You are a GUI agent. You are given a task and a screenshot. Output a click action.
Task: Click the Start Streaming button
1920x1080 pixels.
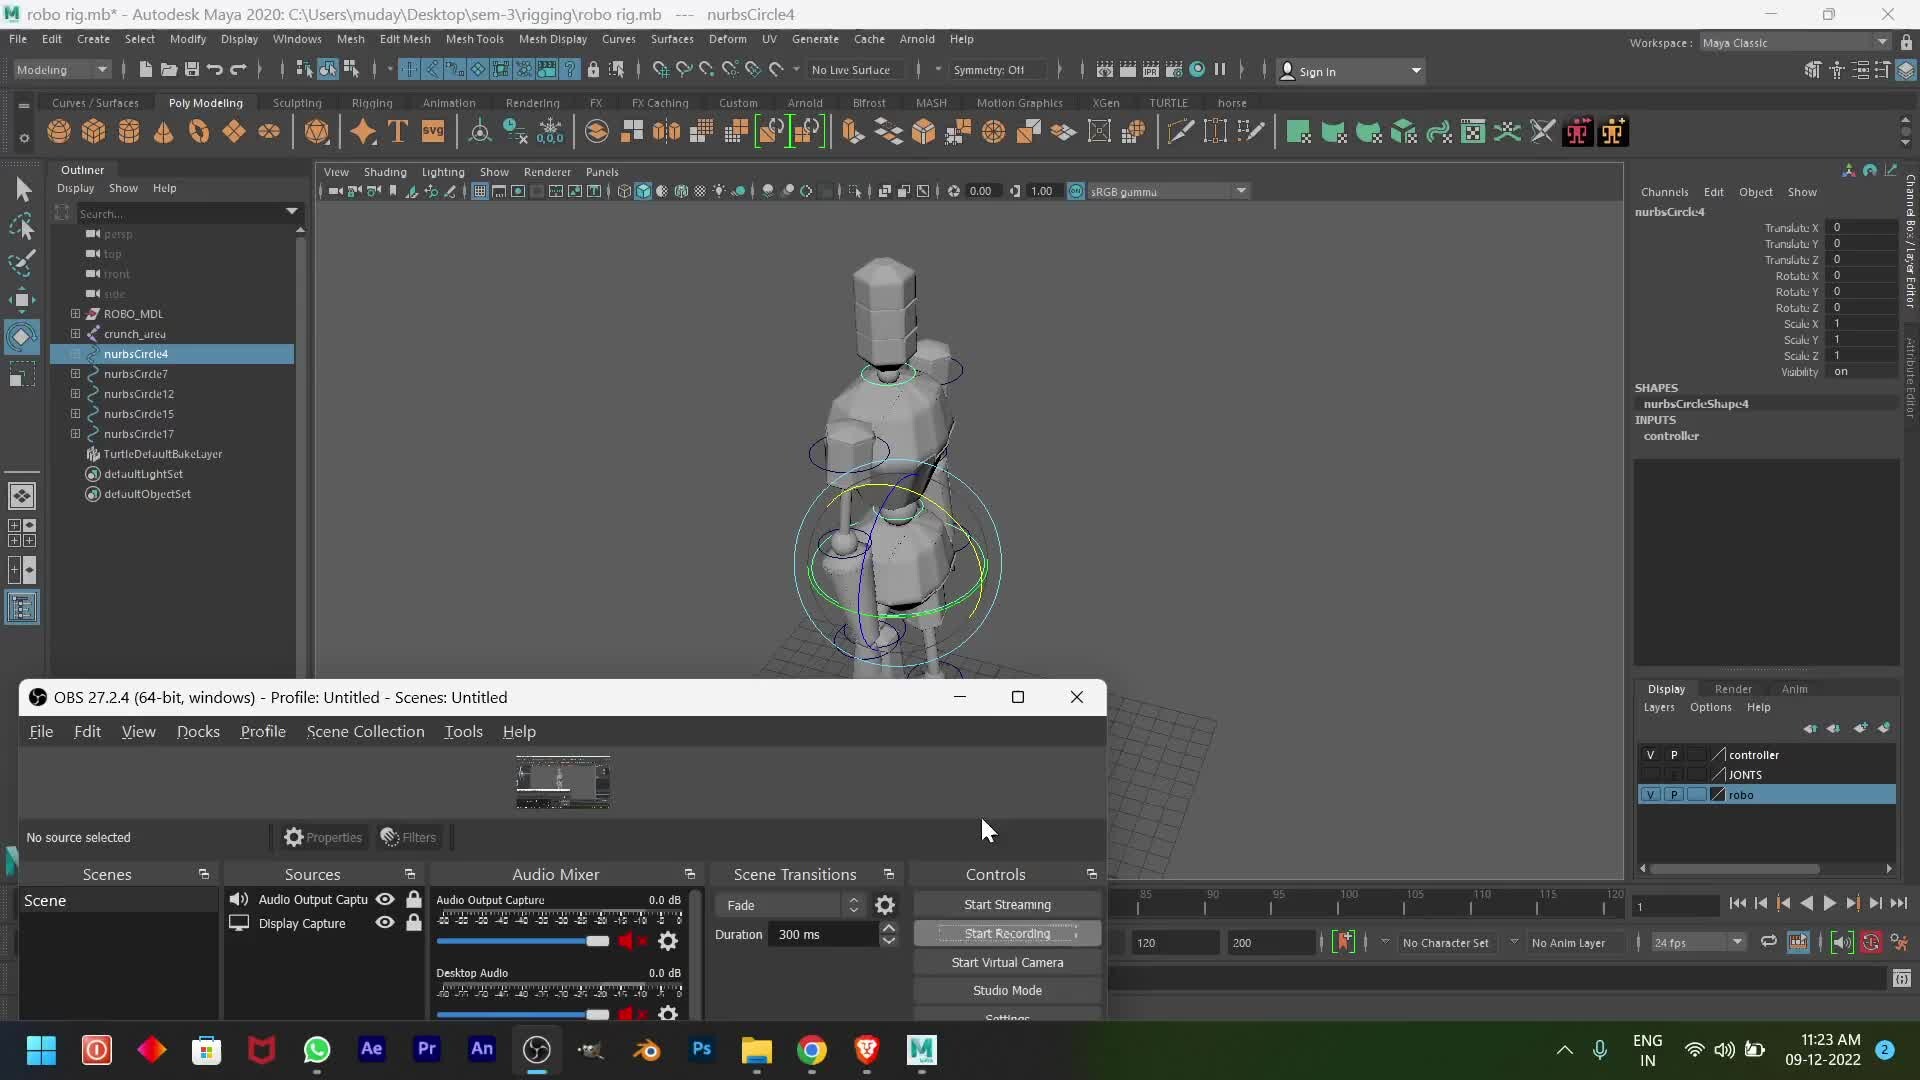click(1006, 904)
